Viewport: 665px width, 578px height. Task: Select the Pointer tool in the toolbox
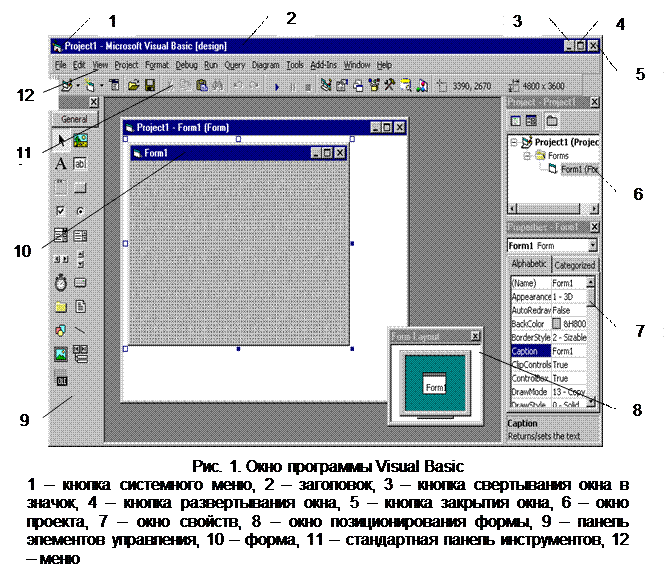click(61, 140)
